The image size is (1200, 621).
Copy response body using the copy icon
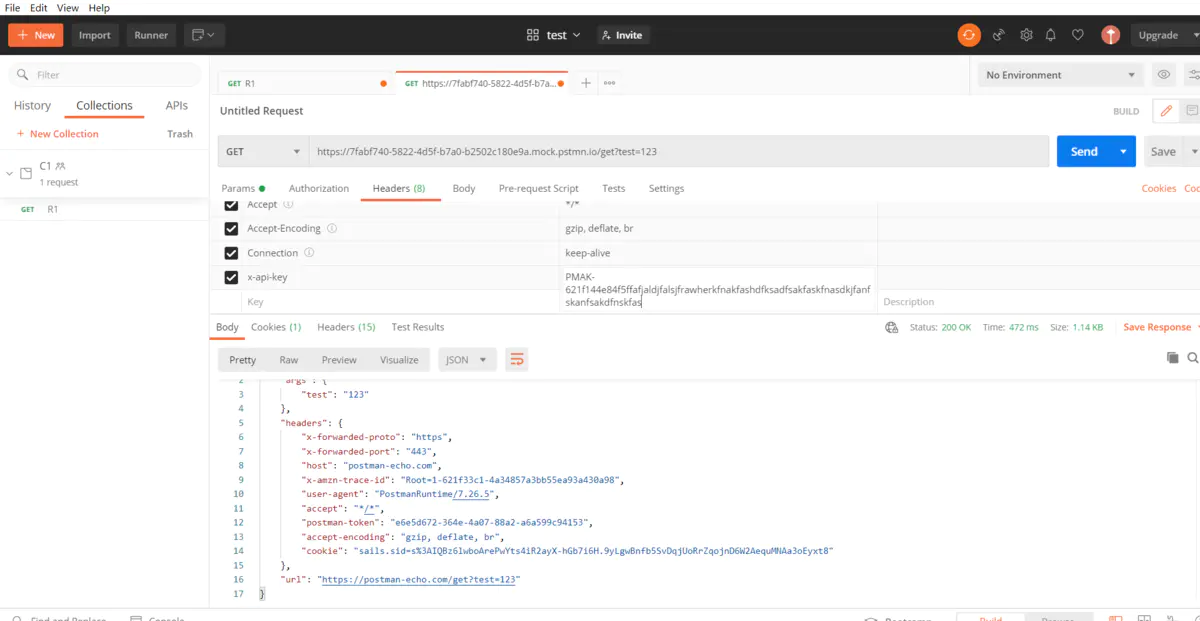[1172, 358]
